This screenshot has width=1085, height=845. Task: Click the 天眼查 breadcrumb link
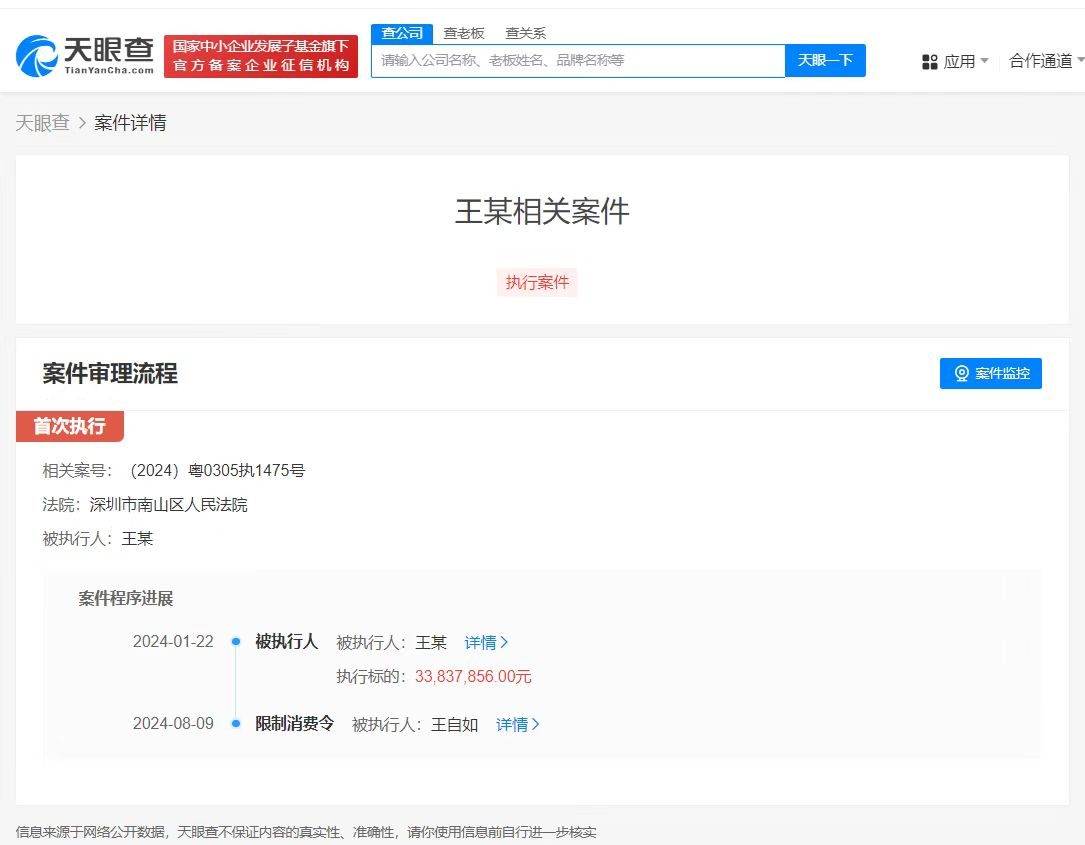(x=43, y=122)
